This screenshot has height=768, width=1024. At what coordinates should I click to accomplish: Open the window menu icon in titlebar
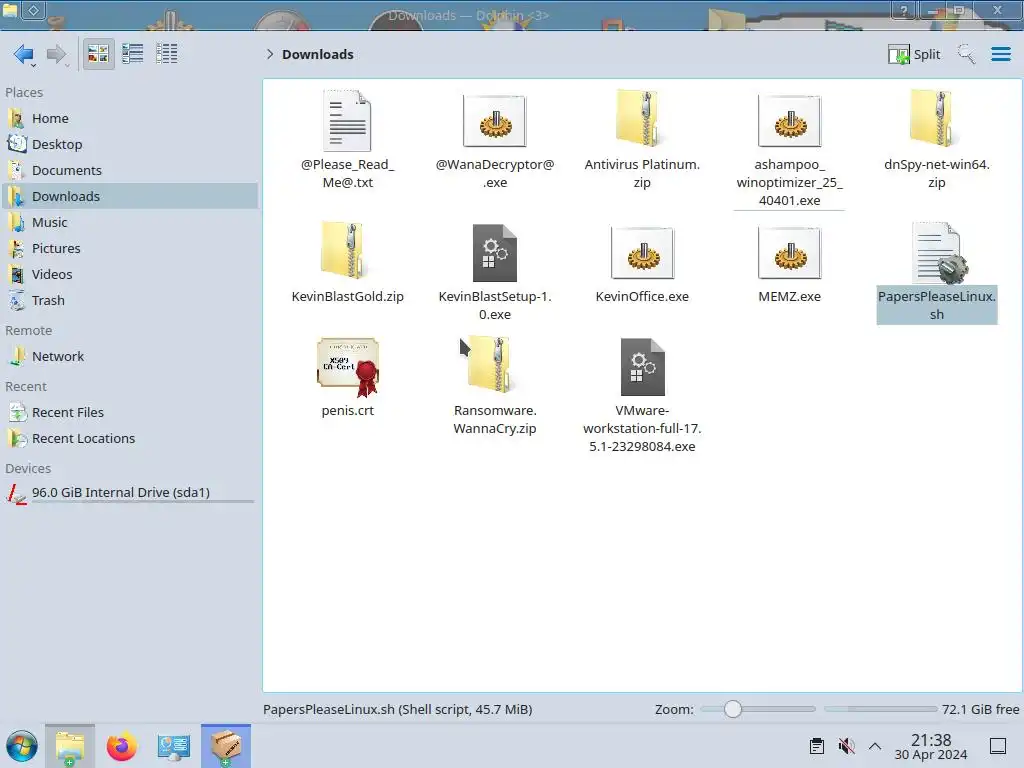coord(10,10)
